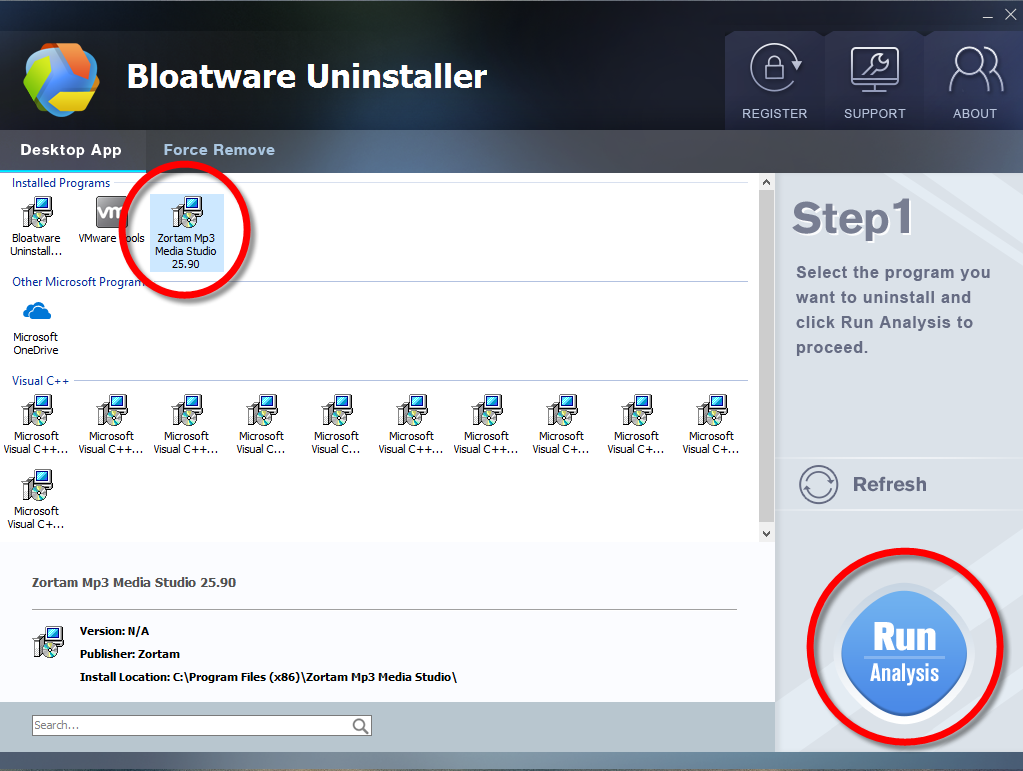
Task: Refresh the installed programs list
Action: pos(863,485)
